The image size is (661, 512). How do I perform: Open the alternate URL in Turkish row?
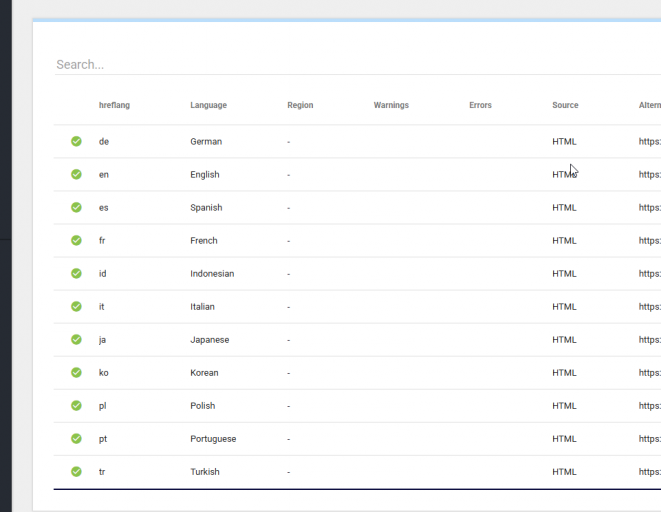[650, 472]
